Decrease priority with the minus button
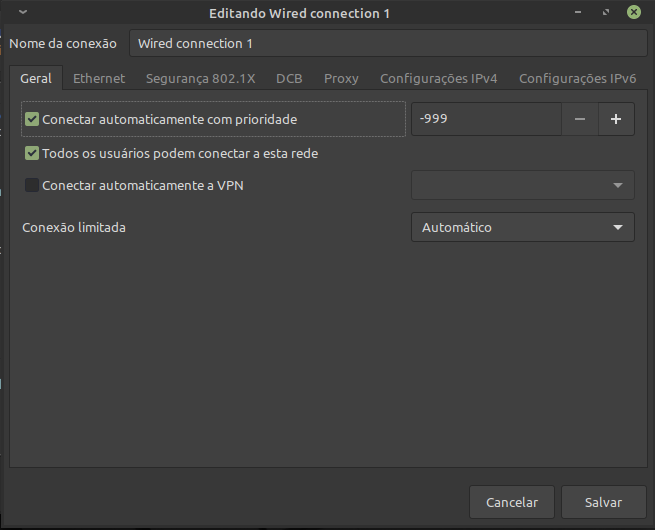 tap(580, 119)
